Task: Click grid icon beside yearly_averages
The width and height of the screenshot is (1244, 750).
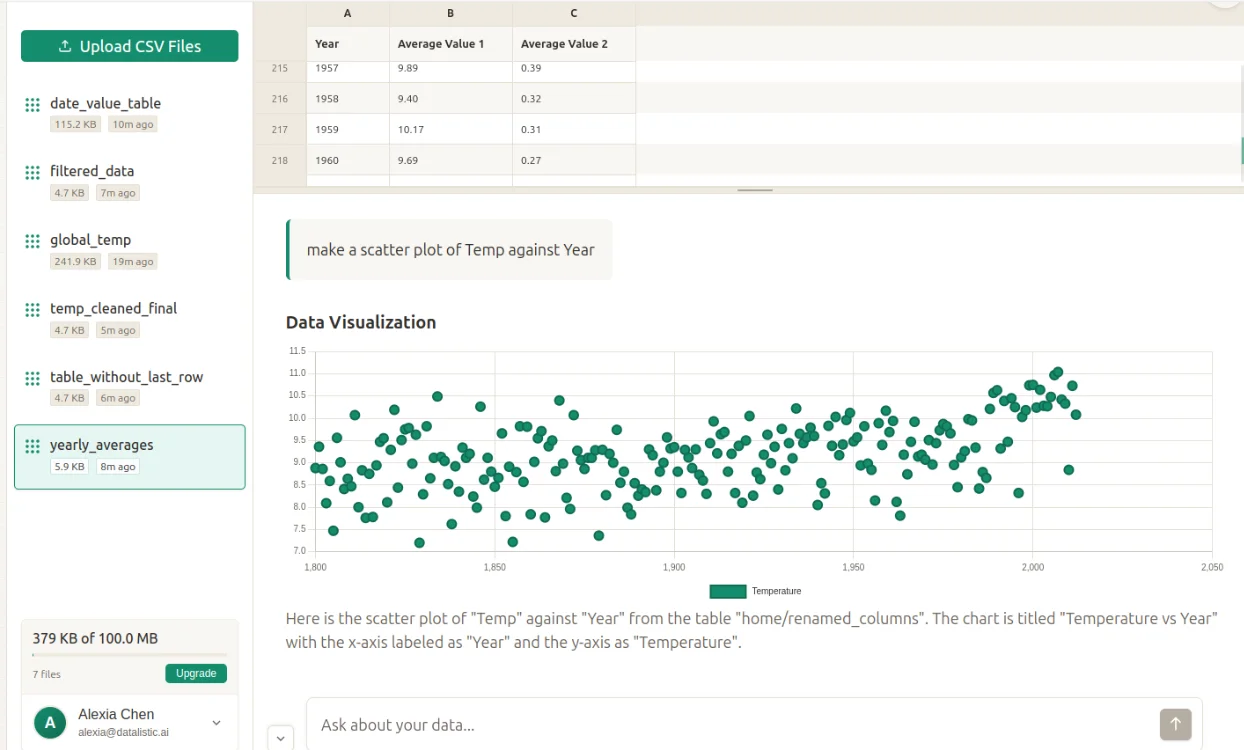Action: pos(33,446)
